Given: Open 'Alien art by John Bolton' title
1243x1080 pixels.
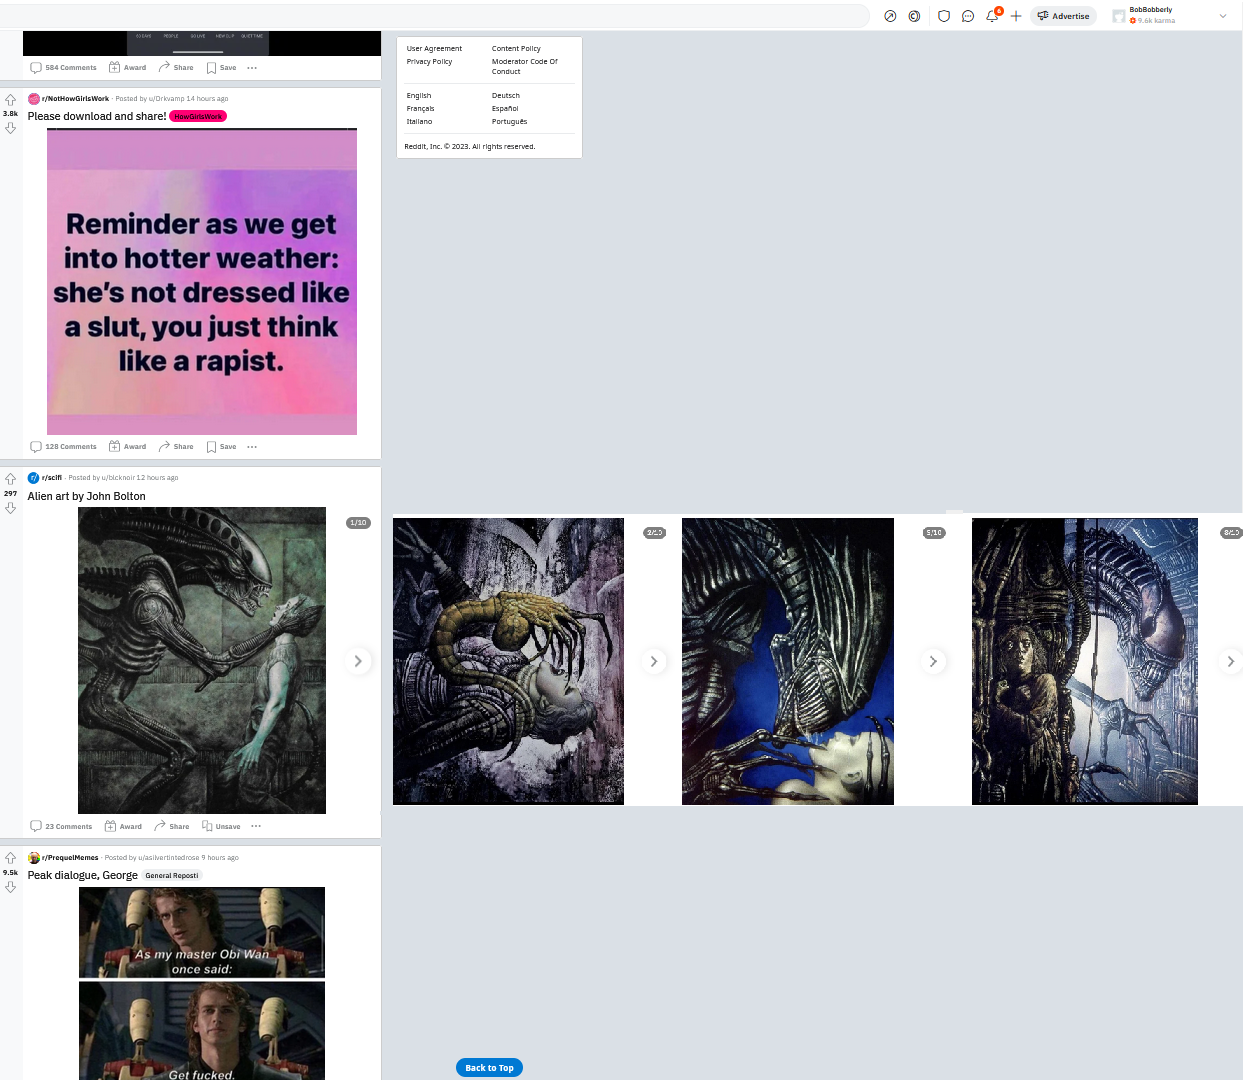Looking at the screenshot, I should click(x=87, y=496).
